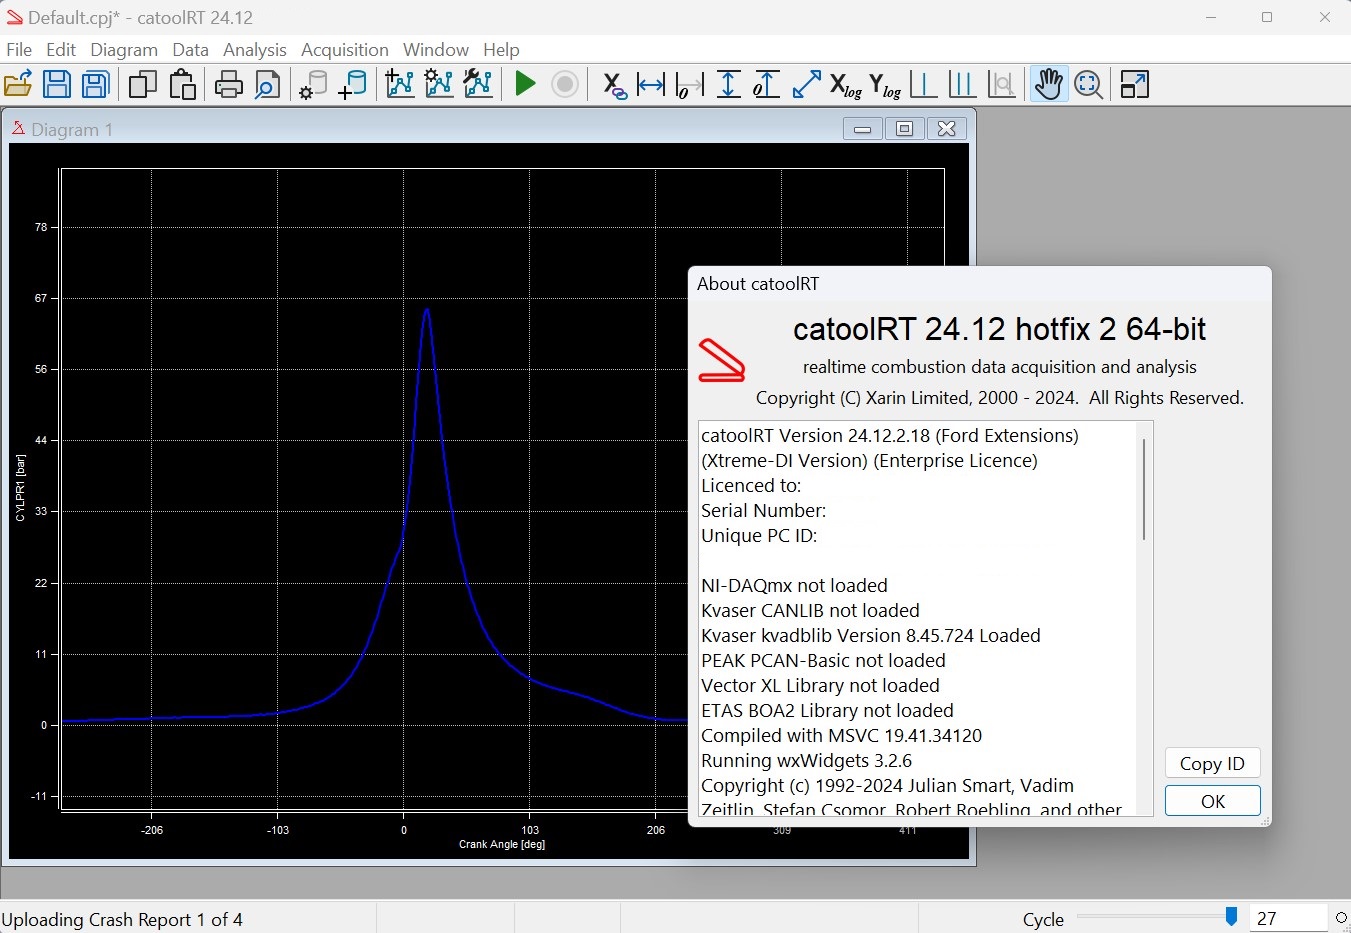The image size is (1351, 933).
Task: Click the Print Preview magnifier icon
Action: click(267, 85)
